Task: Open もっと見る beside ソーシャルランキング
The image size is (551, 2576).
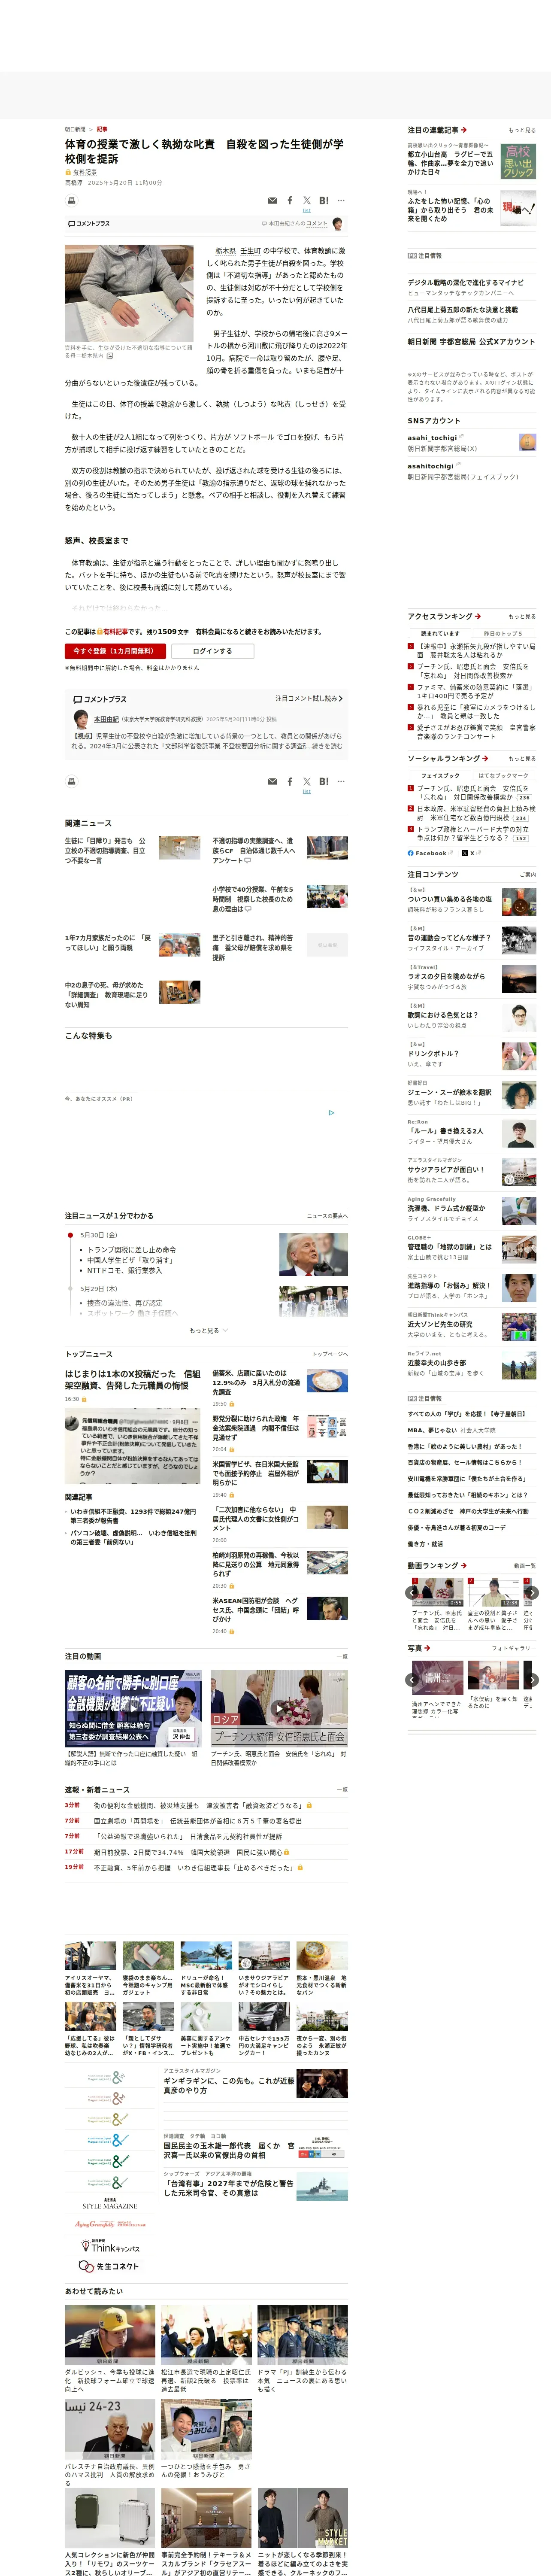Action: (x=522, y=759)
